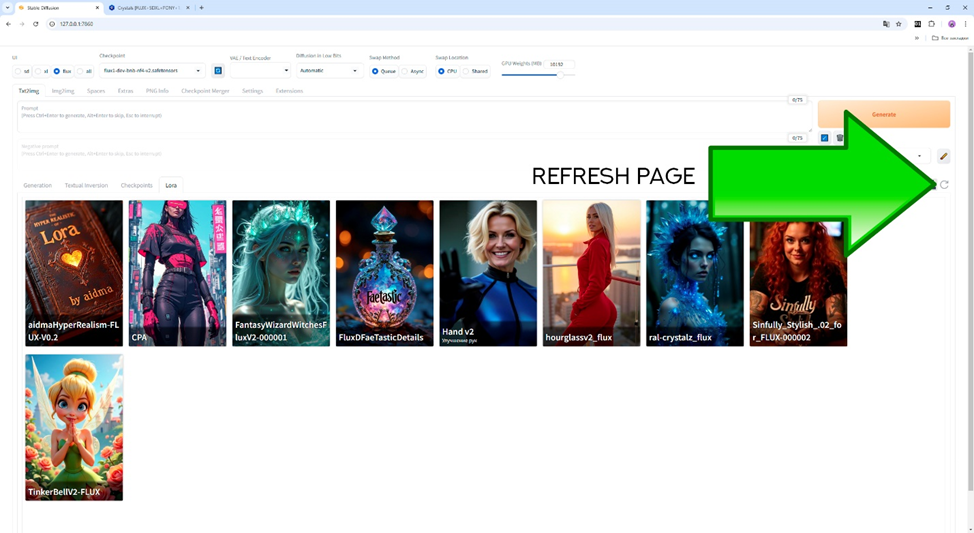
Task: Open the Chrome profile avatar
Action: point(951,24)
